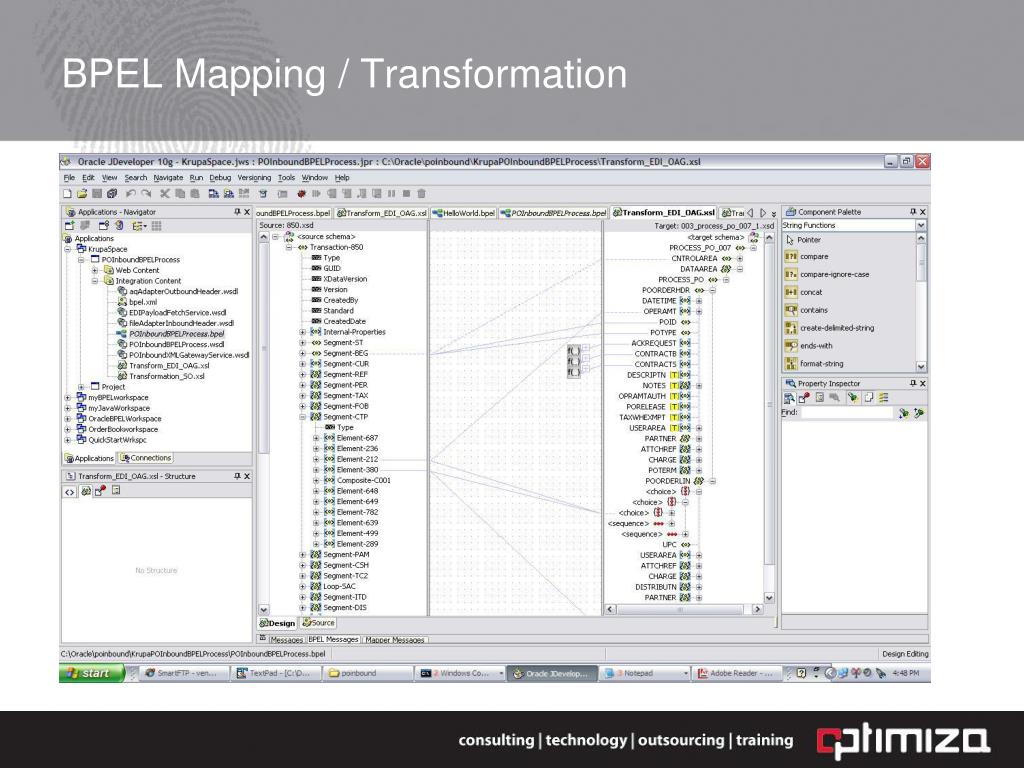
Task: Pin the Property Inspector panel
Action: (x=913, y=383)
